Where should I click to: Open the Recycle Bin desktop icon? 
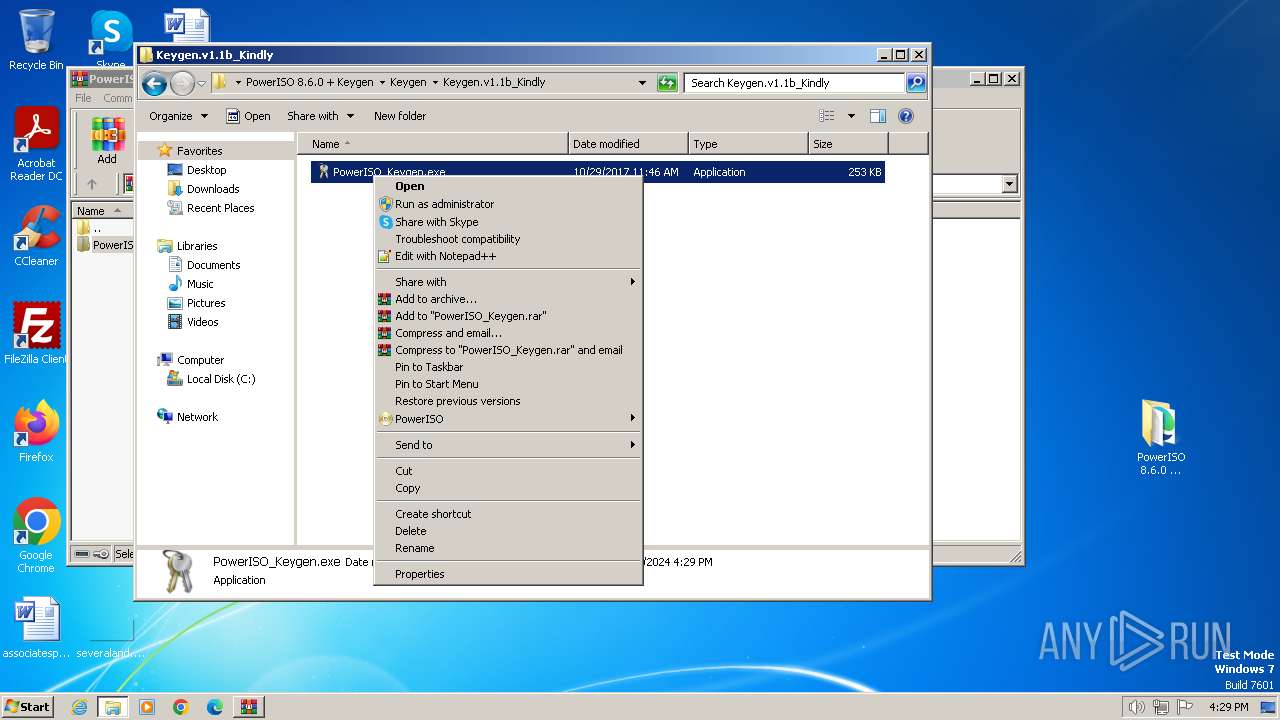pyautogui.click(x=36, y=40)
